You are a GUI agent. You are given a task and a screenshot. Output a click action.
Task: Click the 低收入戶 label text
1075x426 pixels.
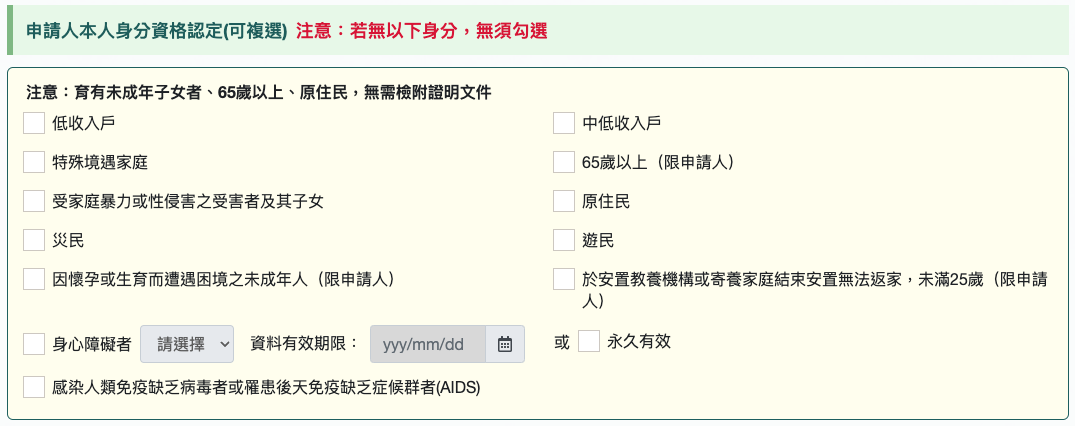[x=84, y=123]
